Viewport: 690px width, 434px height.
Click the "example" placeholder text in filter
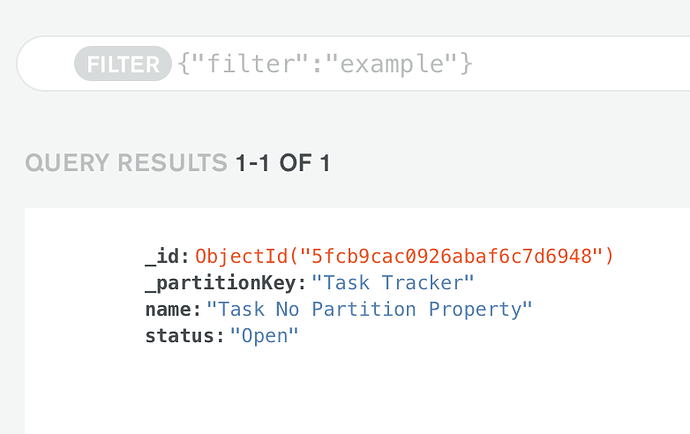(399, 65)
